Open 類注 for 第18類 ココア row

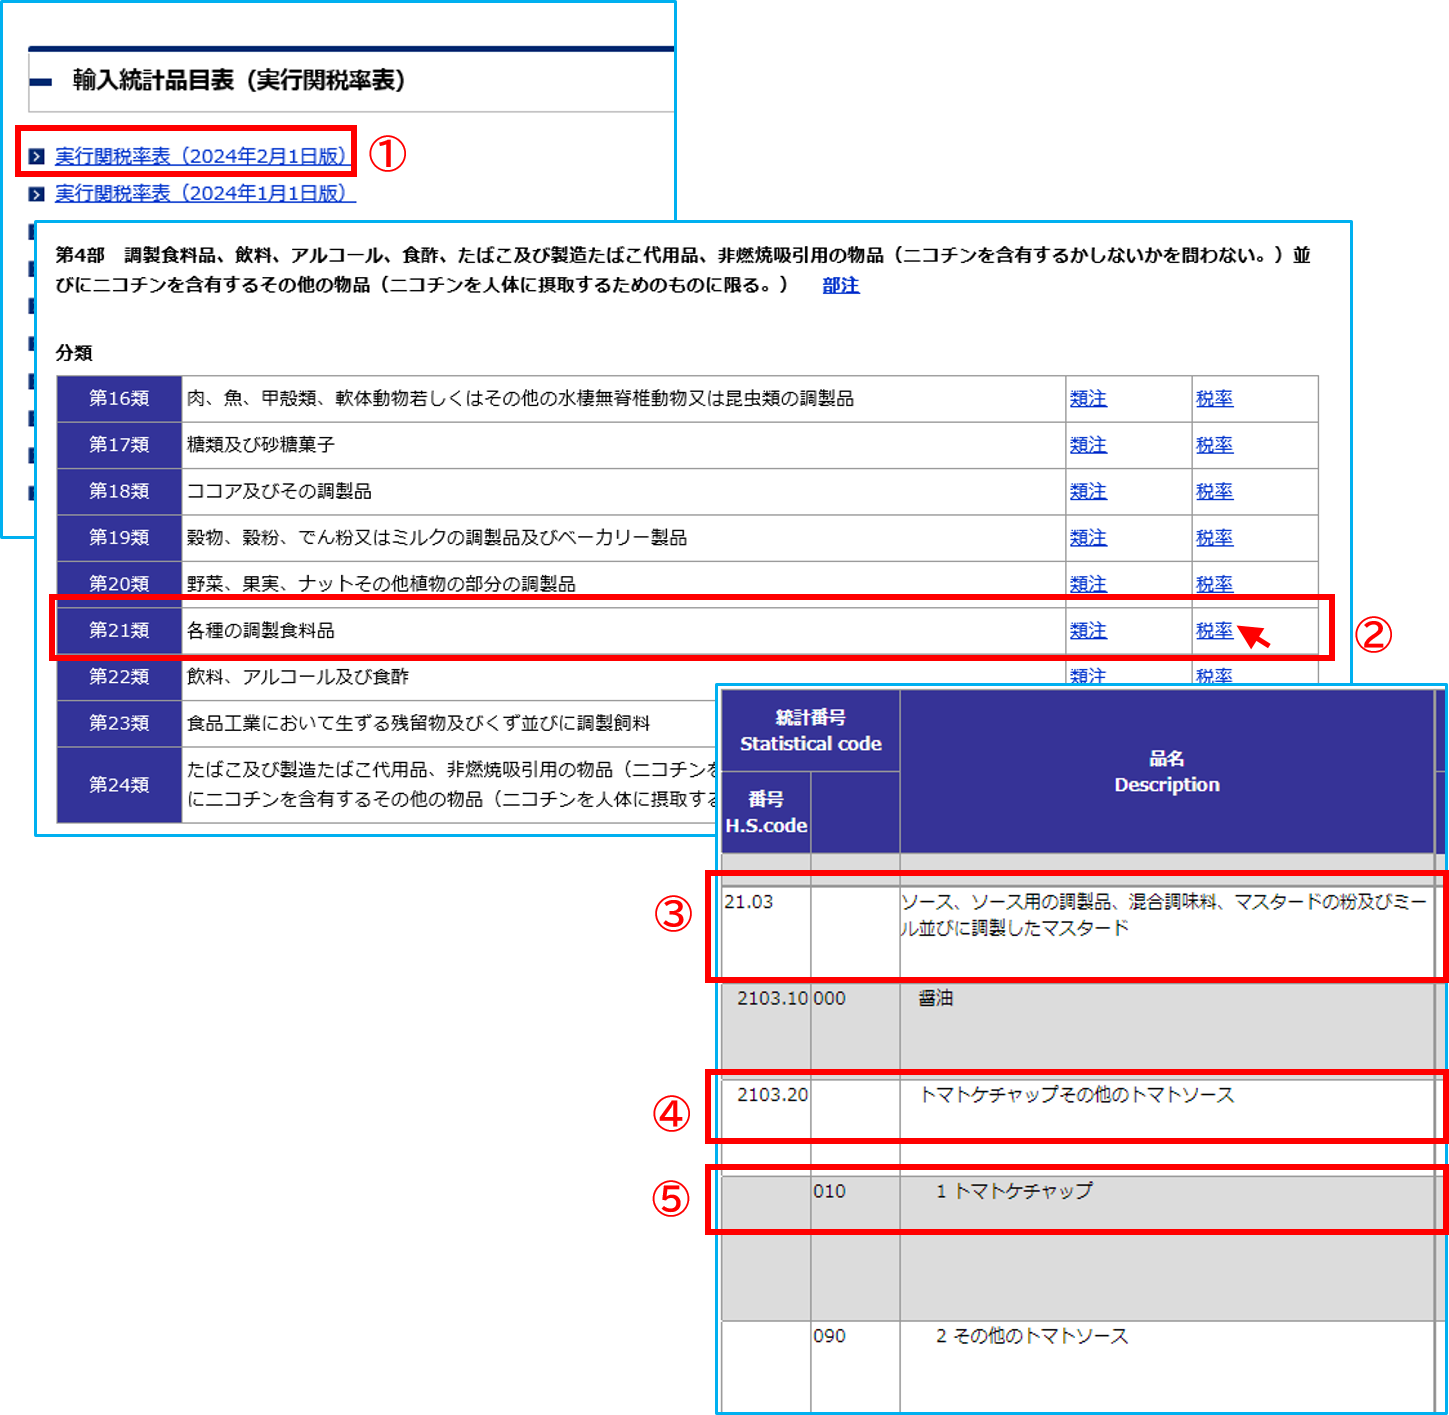click(1088, 491)
